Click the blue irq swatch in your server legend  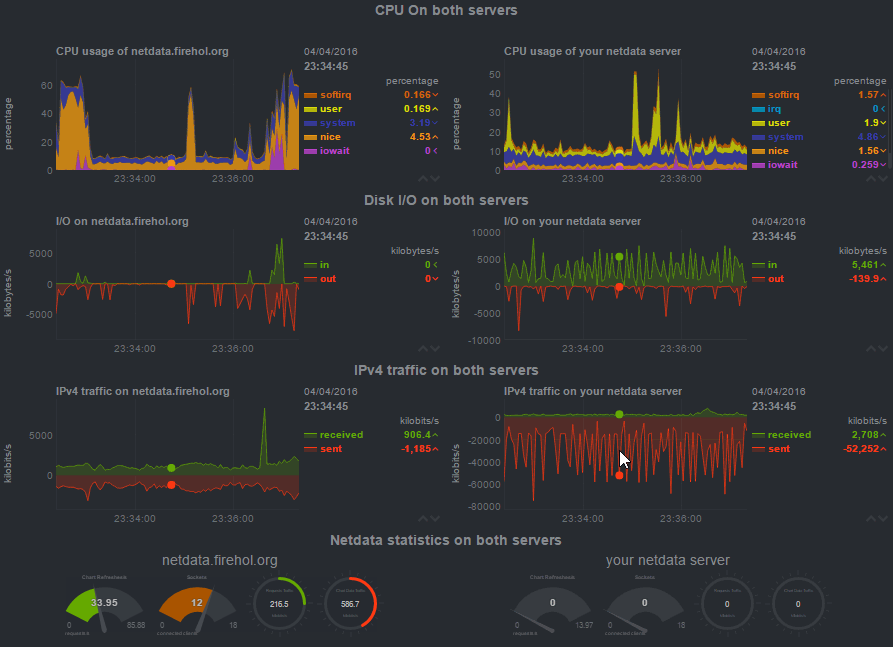758,109
